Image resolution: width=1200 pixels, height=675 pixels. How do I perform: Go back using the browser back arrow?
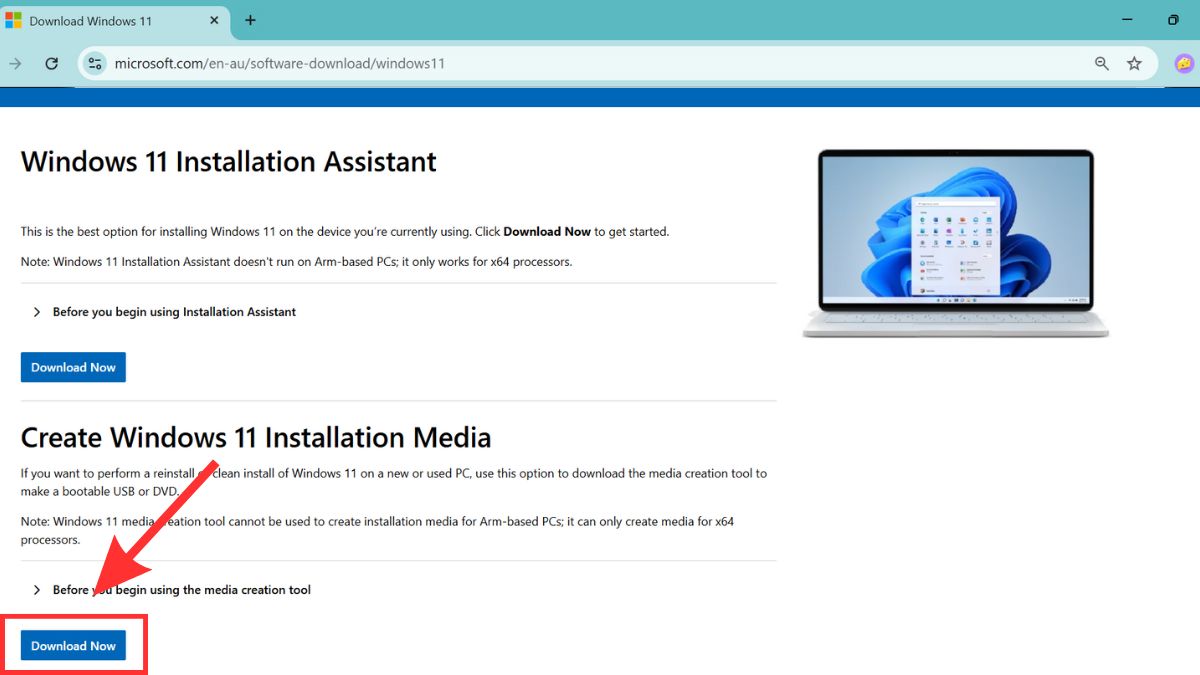point(16,62)
